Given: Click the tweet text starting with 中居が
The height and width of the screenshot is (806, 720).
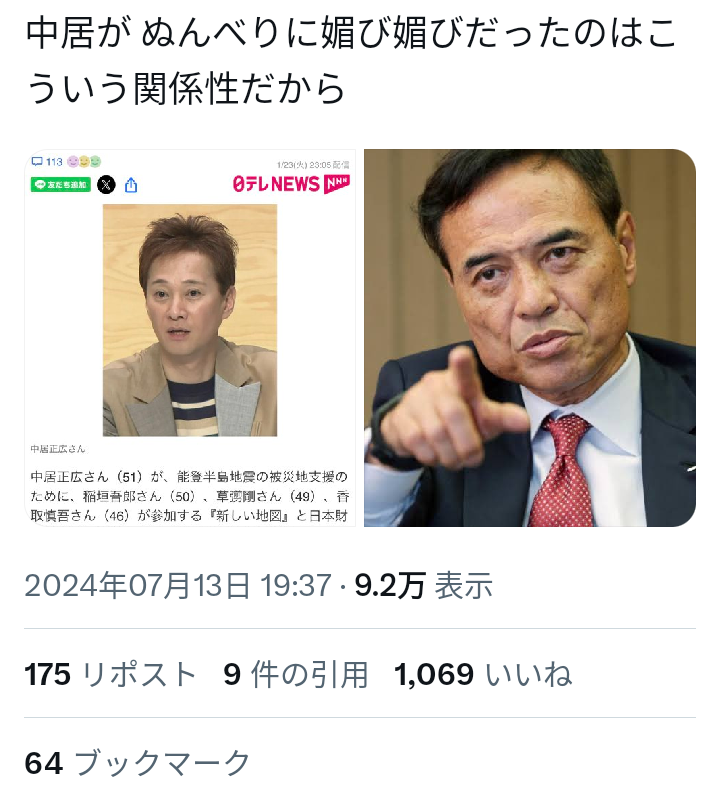Looking at the screenshot, I should 350,61.
